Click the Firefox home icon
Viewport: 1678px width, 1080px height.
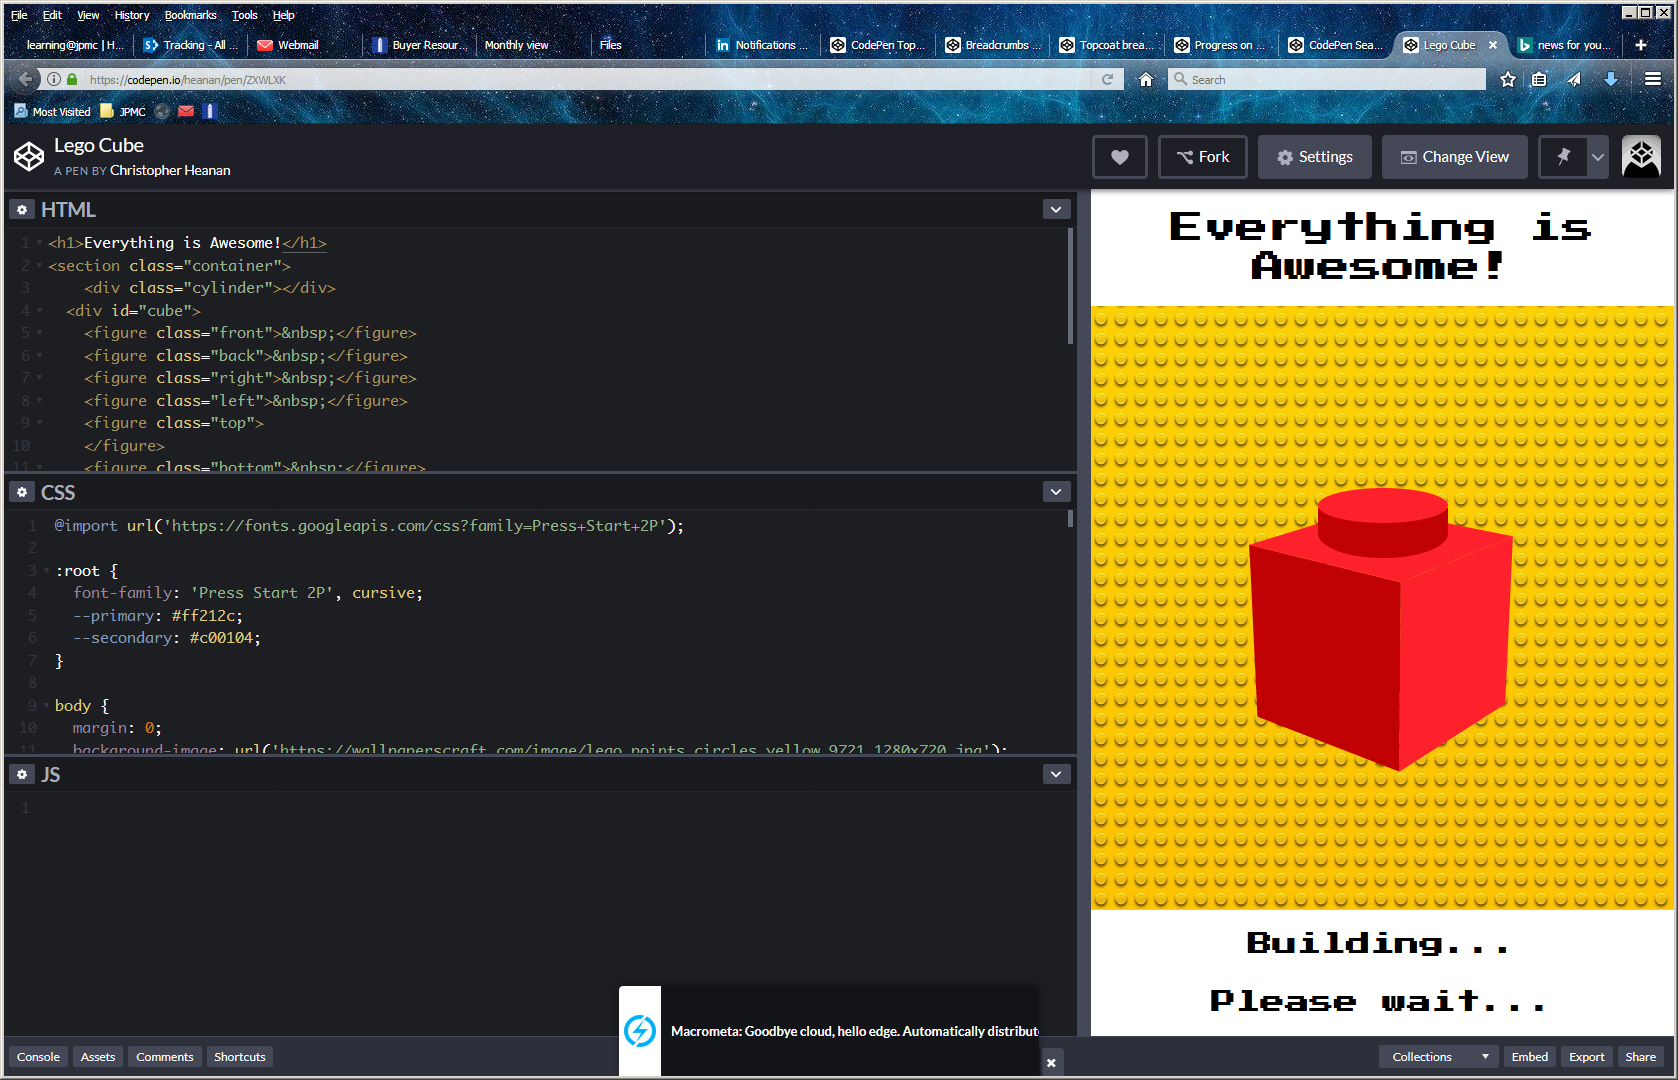pyautogui.click(x=1146, y=80)
